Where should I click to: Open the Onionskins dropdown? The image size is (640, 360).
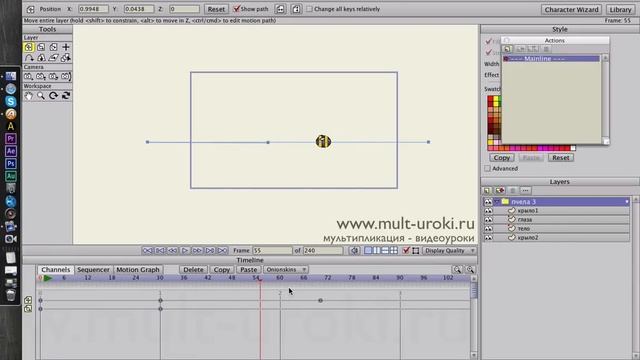tap(286, 270)
